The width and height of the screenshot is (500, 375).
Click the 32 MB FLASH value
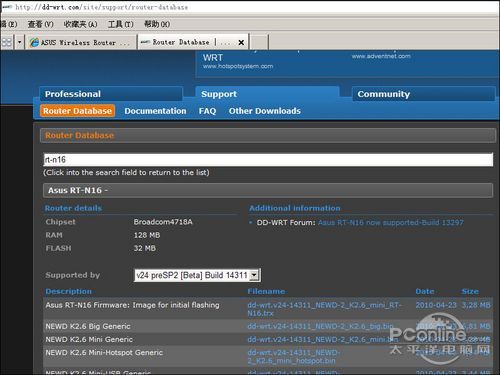[x=145, y=248]
